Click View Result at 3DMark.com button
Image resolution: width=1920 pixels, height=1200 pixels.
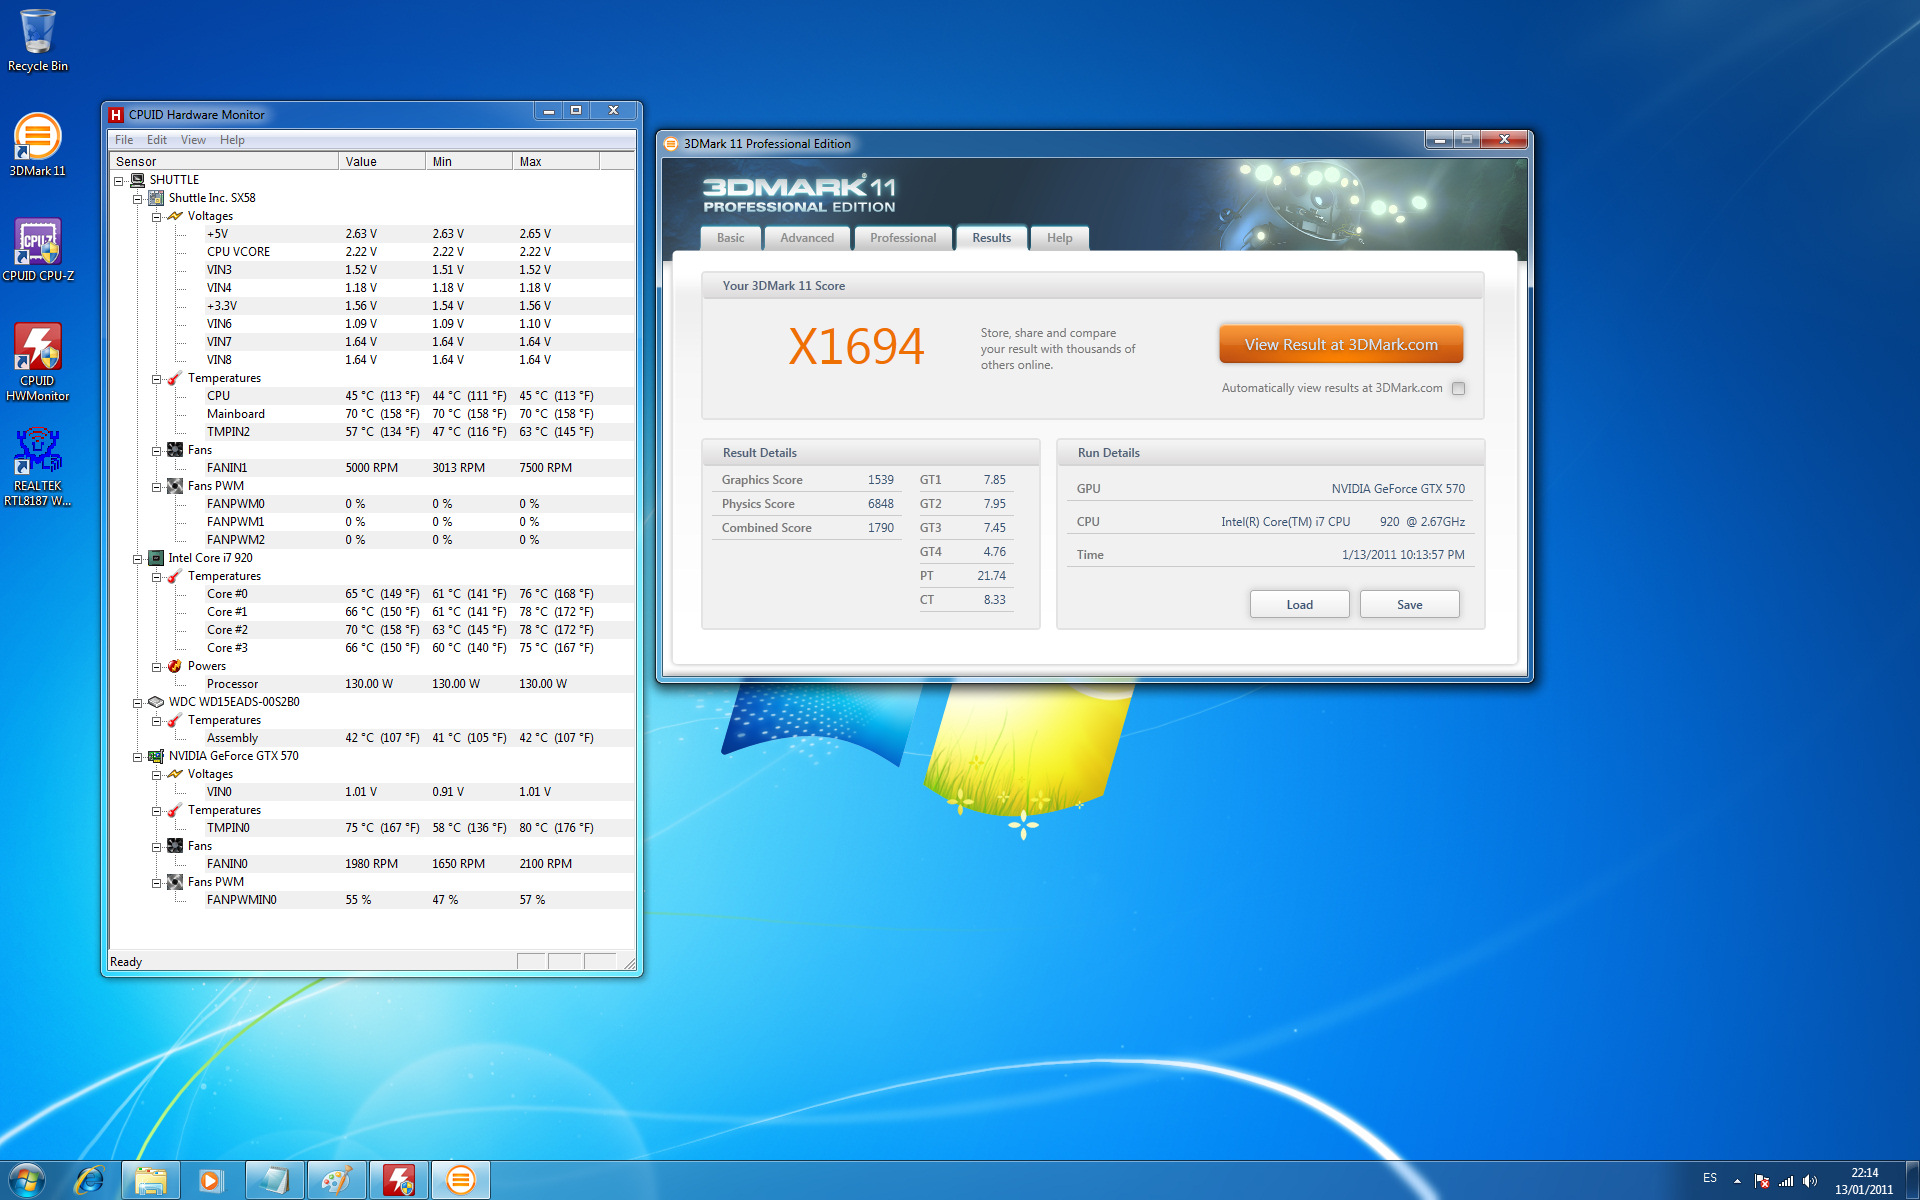[1340, 345]
